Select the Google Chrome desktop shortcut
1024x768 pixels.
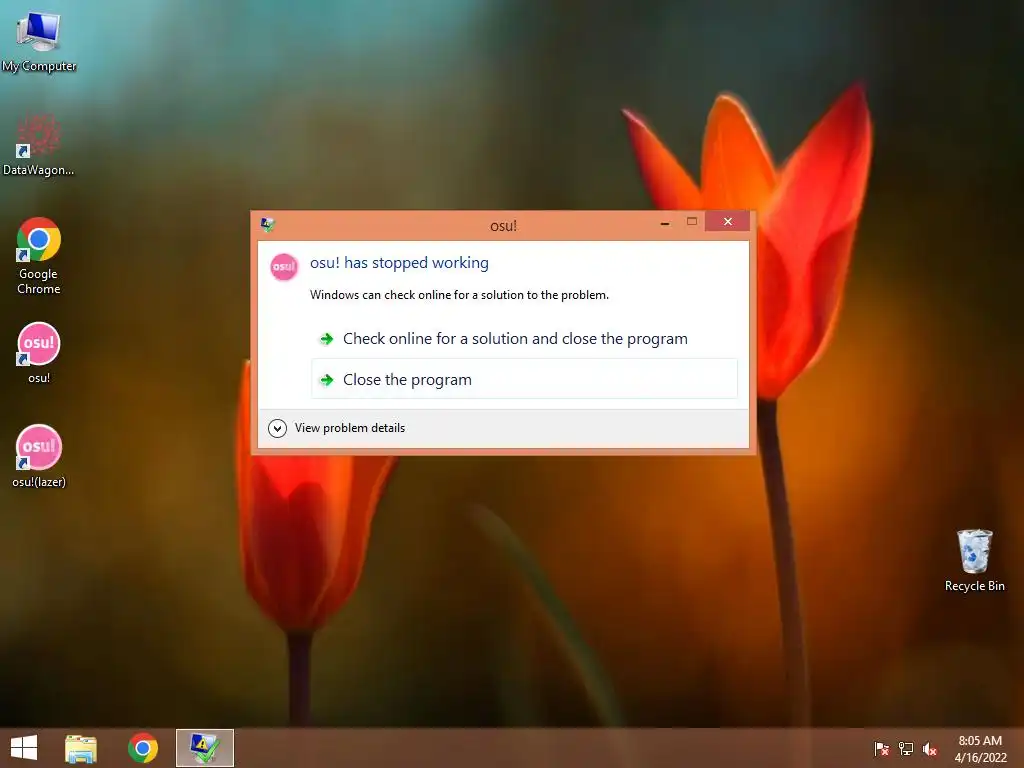(x=39, y=255)
